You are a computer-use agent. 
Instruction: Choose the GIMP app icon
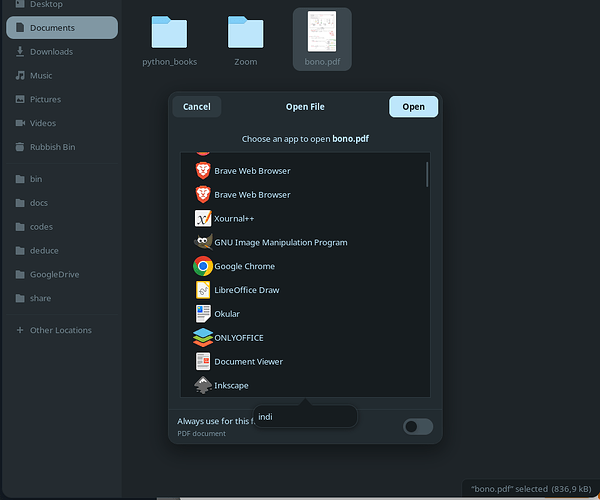(x=203, y=242)
